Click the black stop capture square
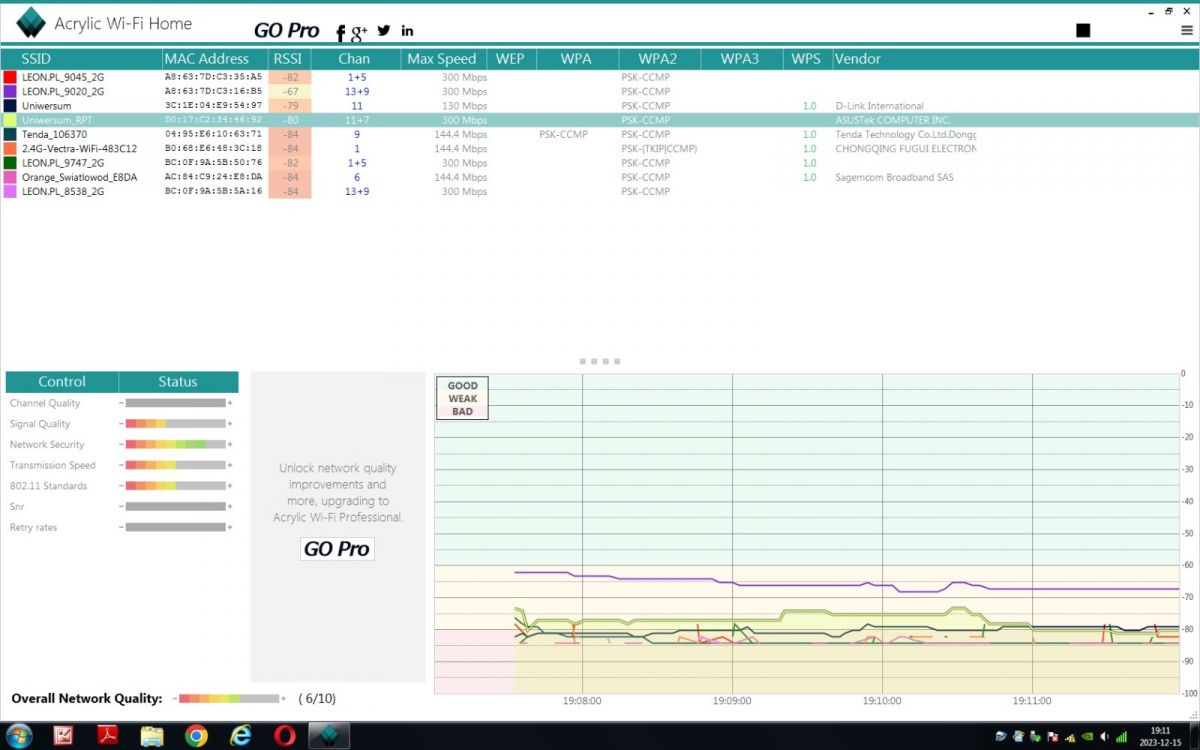The image size is (1200, 750). [x=1083, y=31]
